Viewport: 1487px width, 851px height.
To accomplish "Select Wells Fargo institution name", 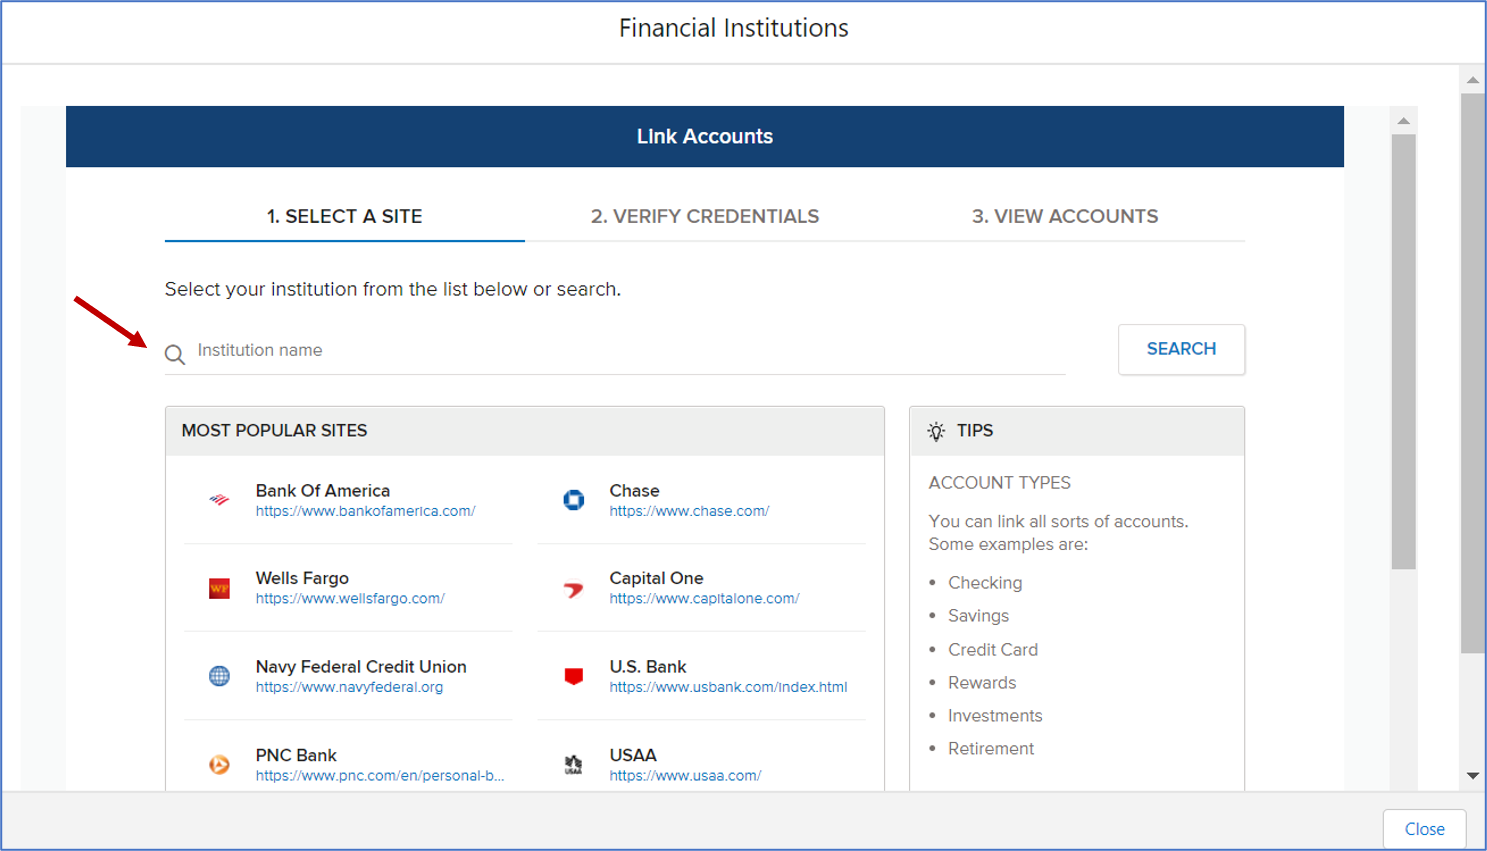I will coord(302,578).
